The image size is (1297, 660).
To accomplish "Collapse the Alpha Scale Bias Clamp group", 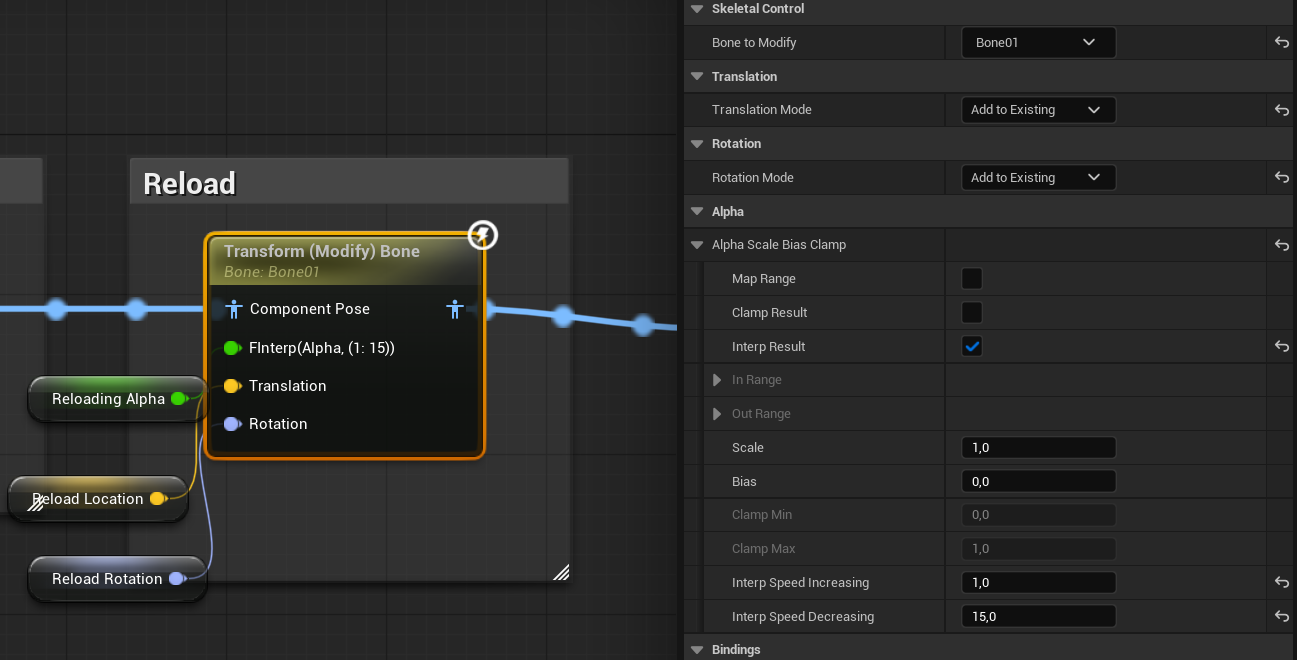I will tap(697, 245).
